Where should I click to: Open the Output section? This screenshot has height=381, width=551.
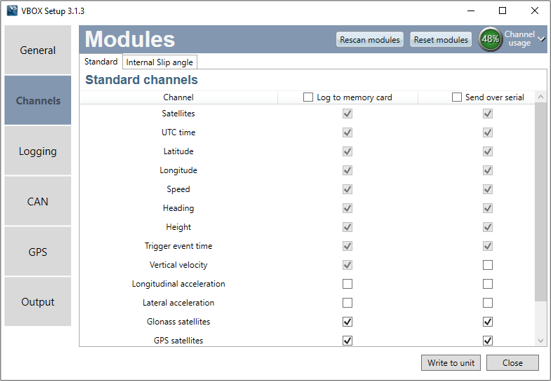click(38, 302)
